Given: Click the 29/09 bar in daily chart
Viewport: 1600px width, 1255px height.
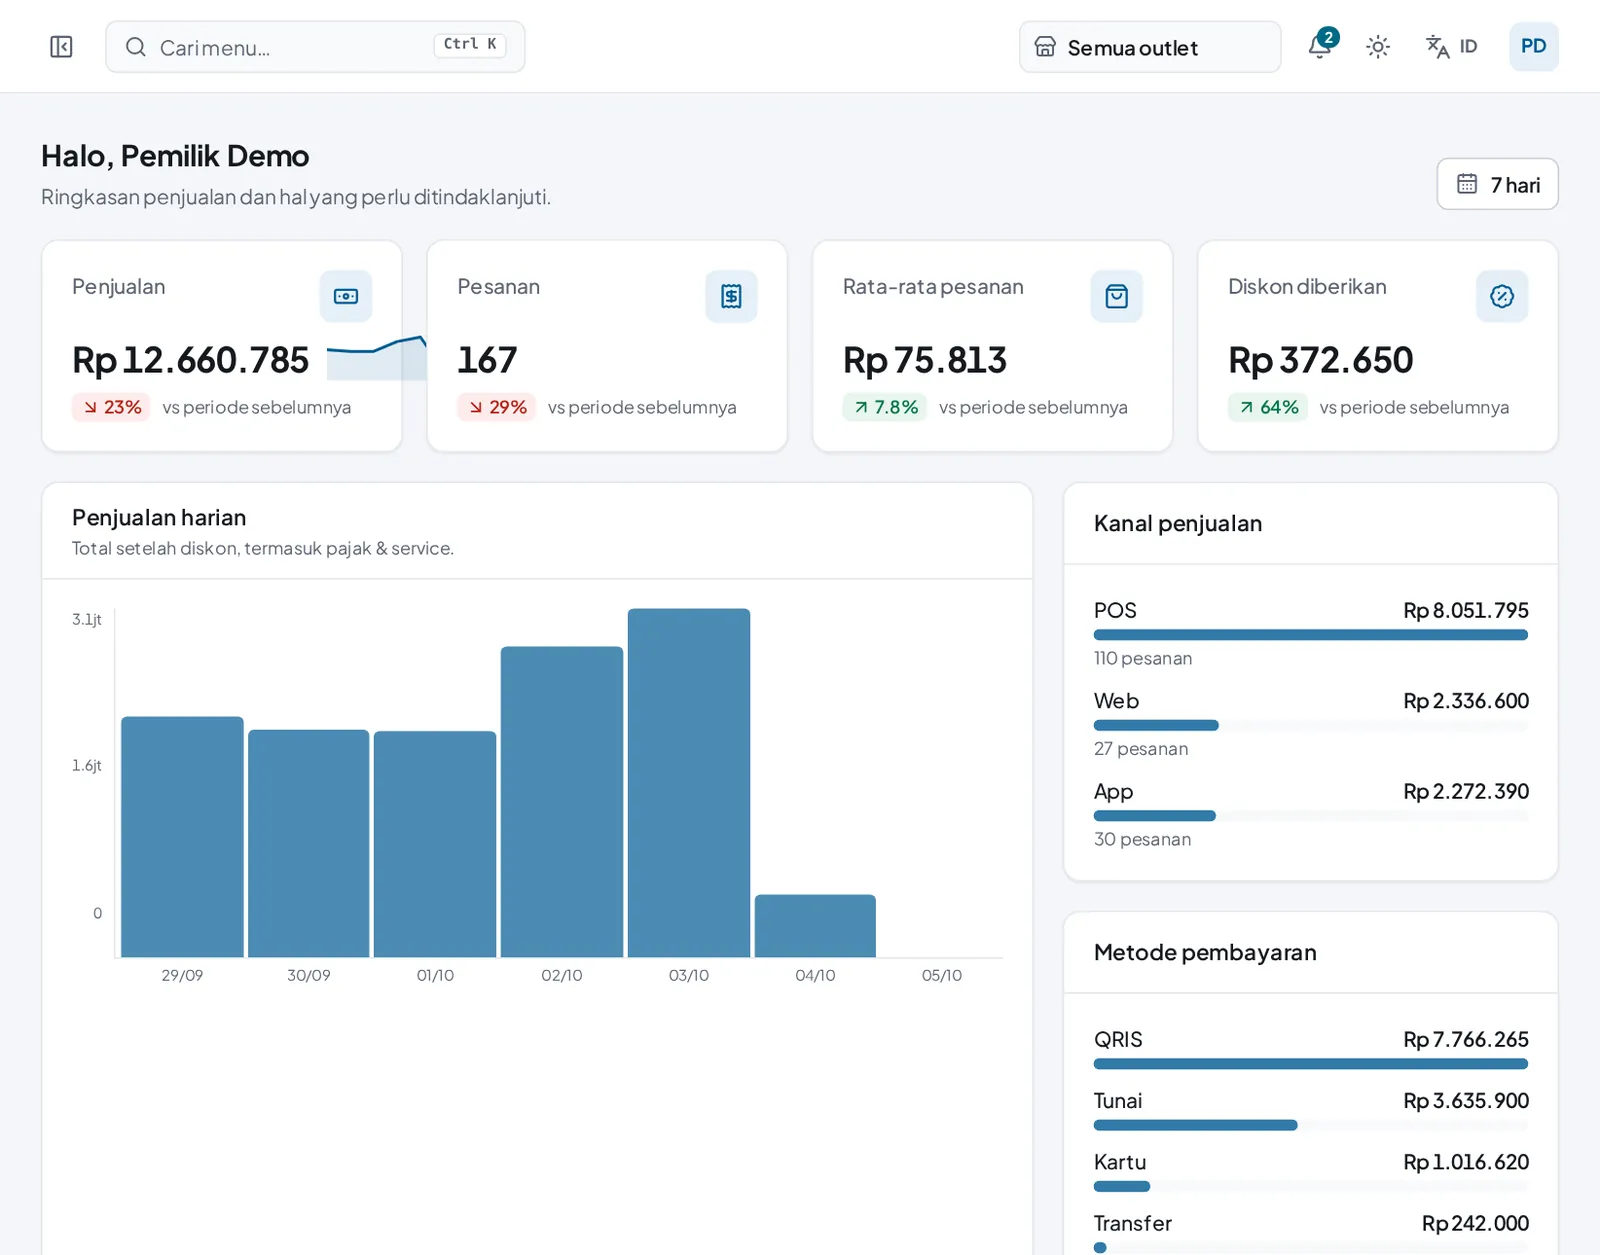Looking at the screenshot, I should coord(182,837).
